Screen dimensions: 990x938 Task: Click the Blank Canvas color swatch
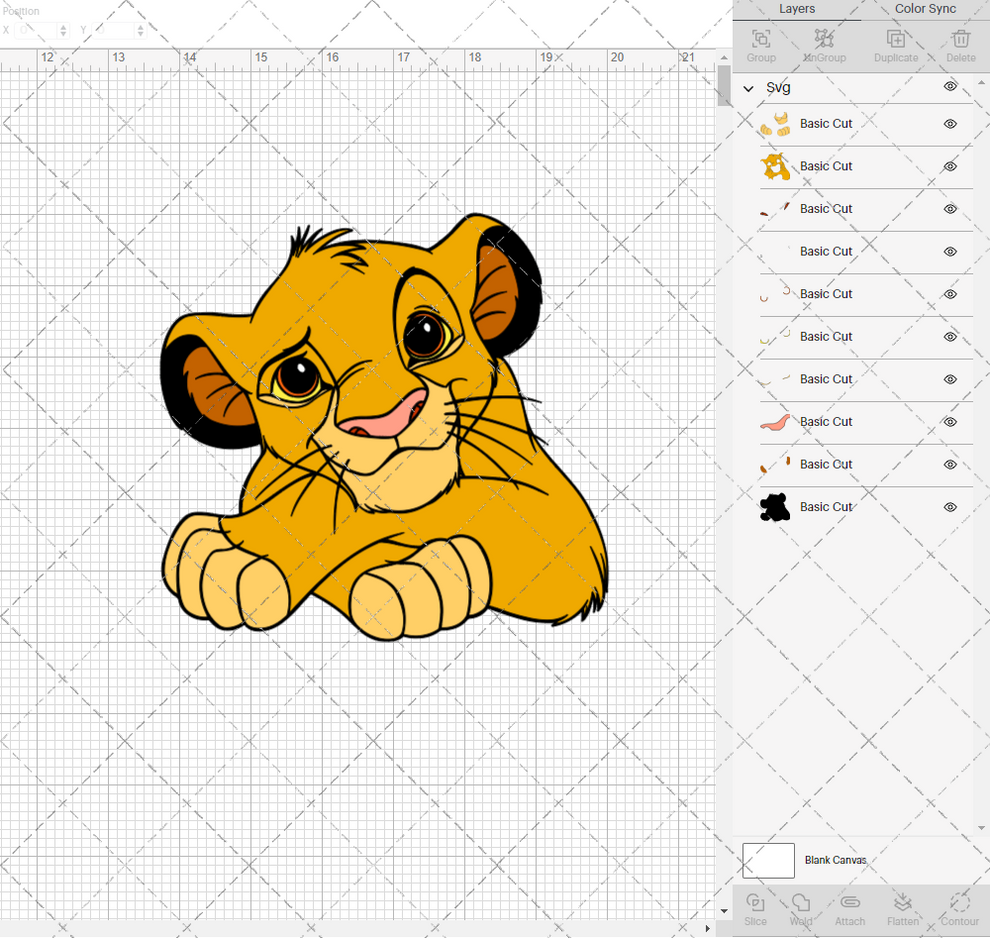pos(768,860)
